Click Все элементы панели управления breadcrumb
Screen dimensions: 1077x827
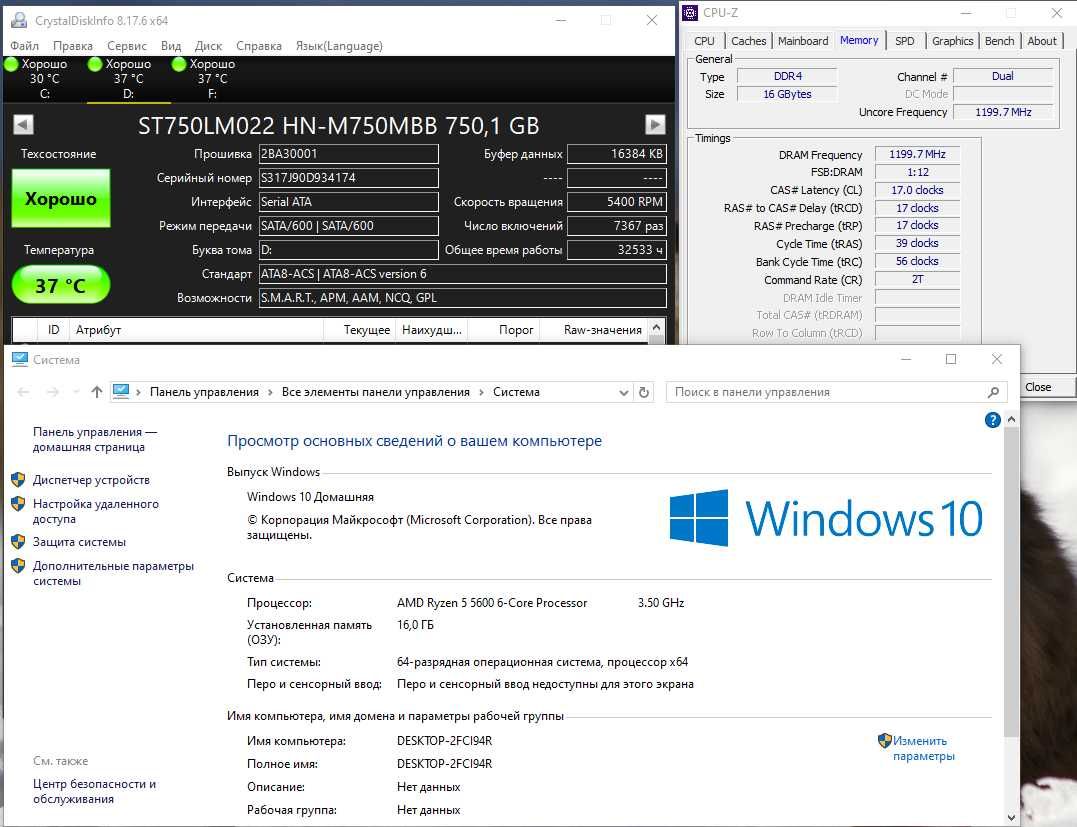[376, 392]
